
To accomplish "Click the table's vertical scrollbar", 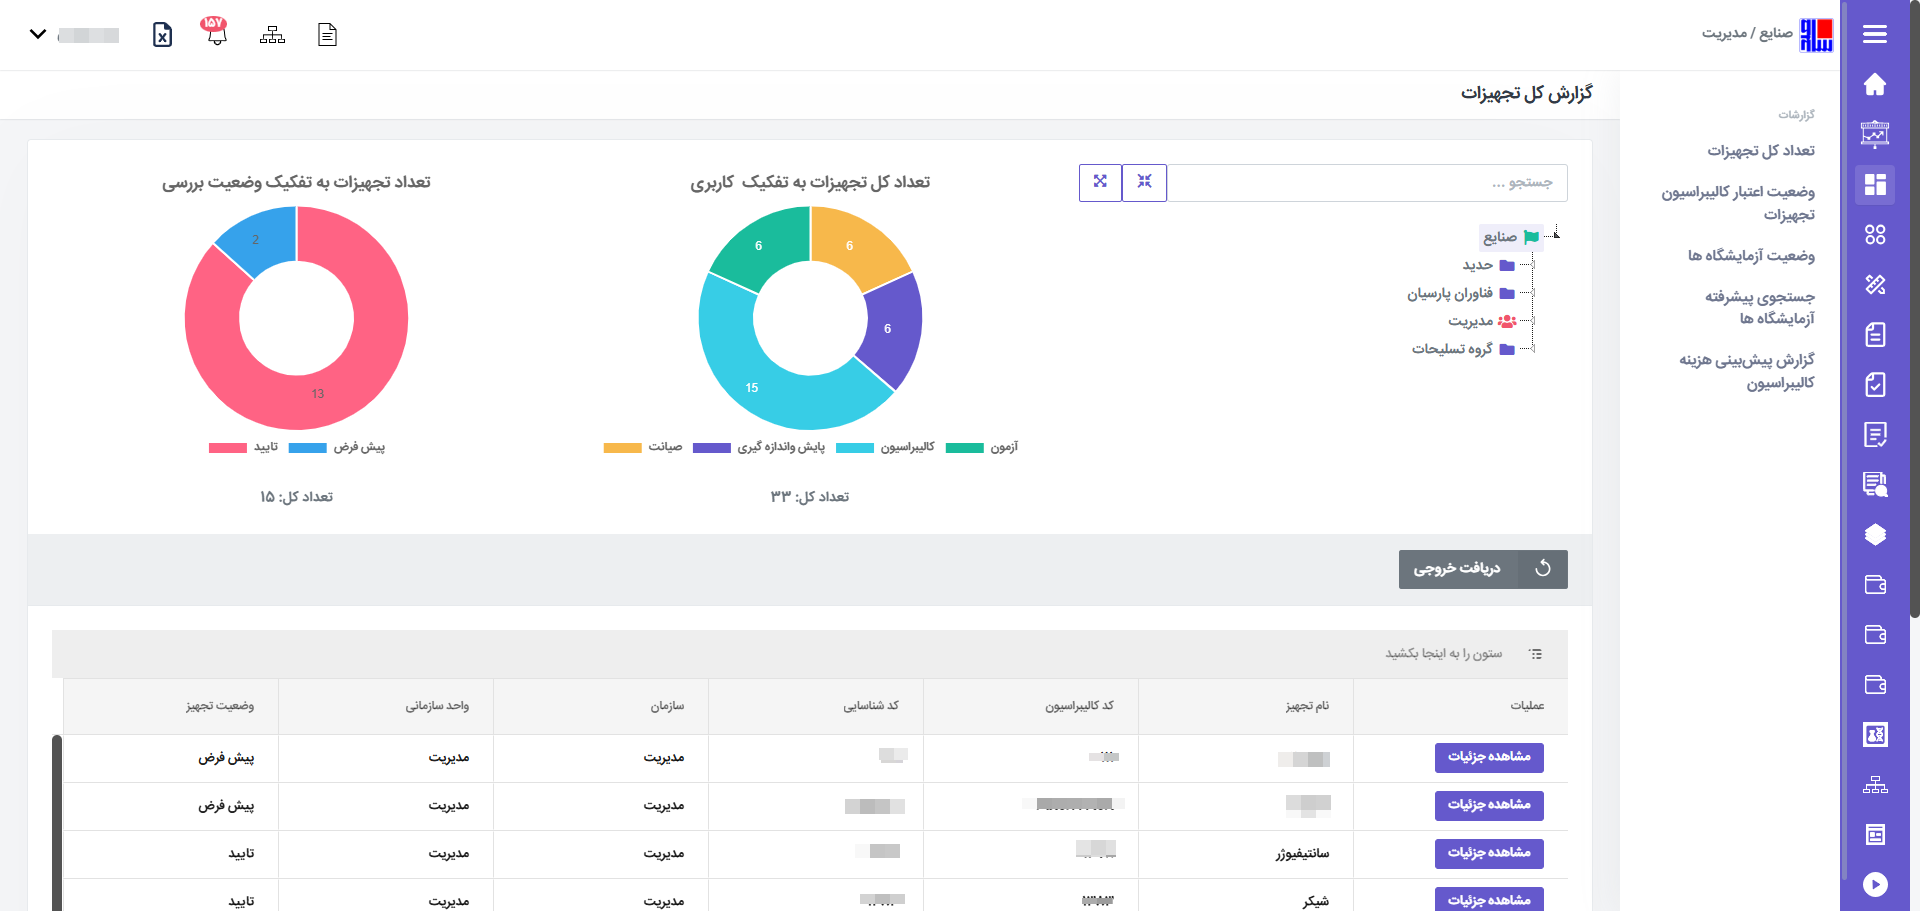I will [57, 823].
